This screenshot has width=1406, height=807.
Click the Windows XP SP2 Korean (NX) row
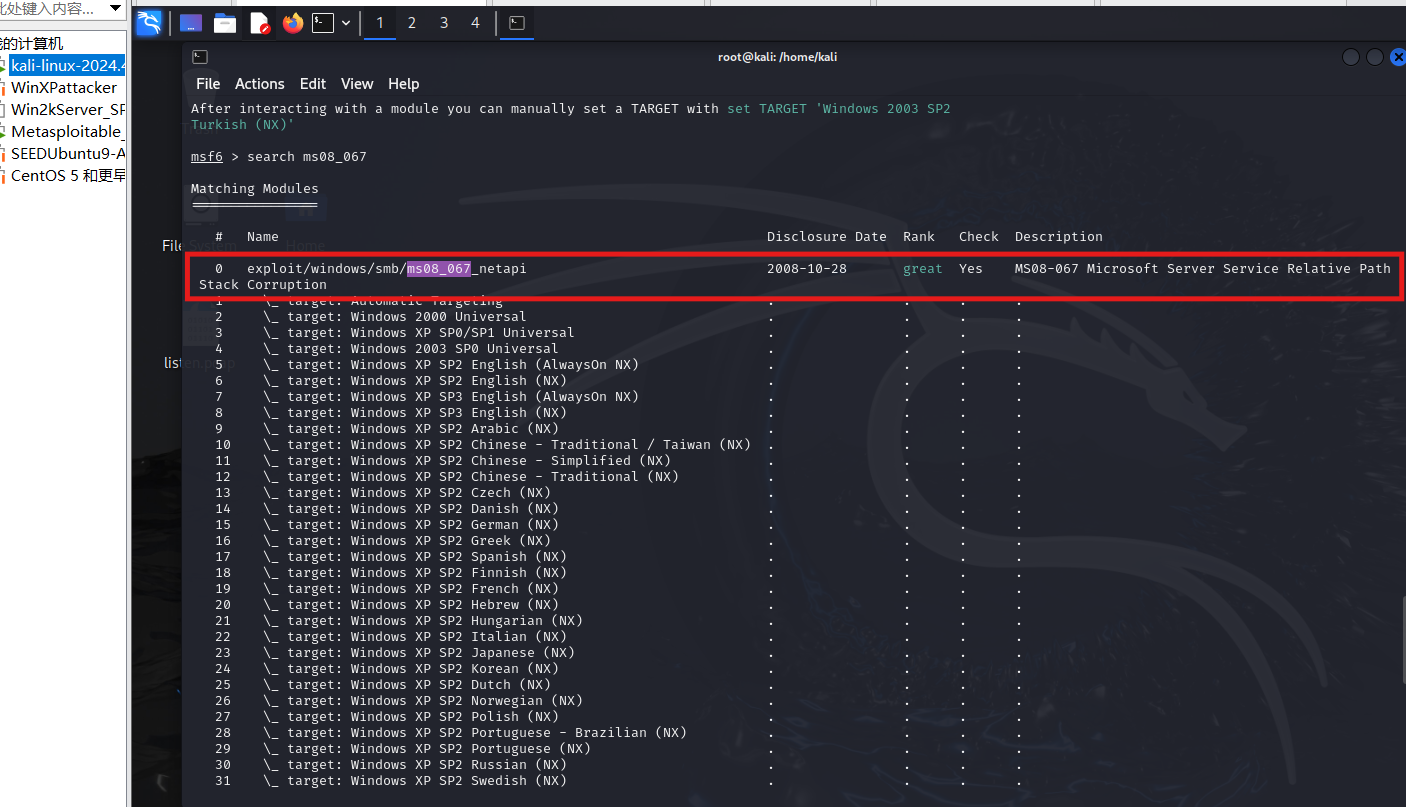click(x=387, y=668)
